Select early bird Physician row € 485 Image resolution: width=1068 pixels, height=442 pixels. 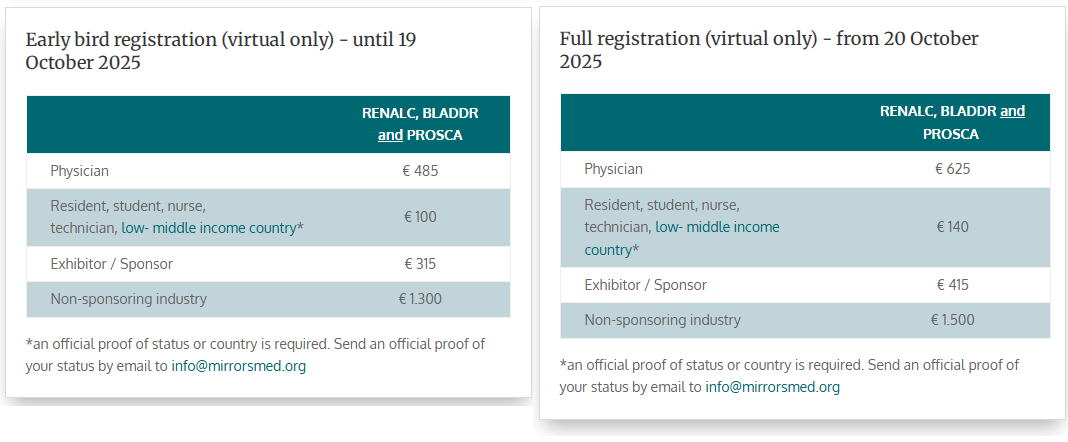tap(268, 171)
